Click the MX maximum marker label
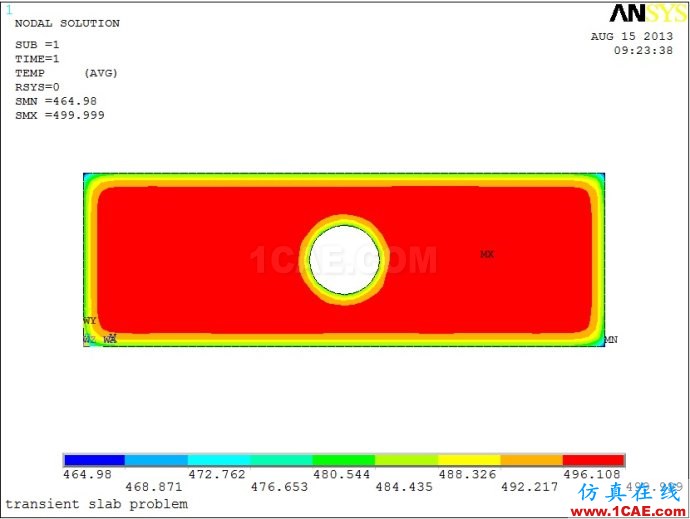The image size is (690, 519). pyautogui.click(x=487, y=254)
